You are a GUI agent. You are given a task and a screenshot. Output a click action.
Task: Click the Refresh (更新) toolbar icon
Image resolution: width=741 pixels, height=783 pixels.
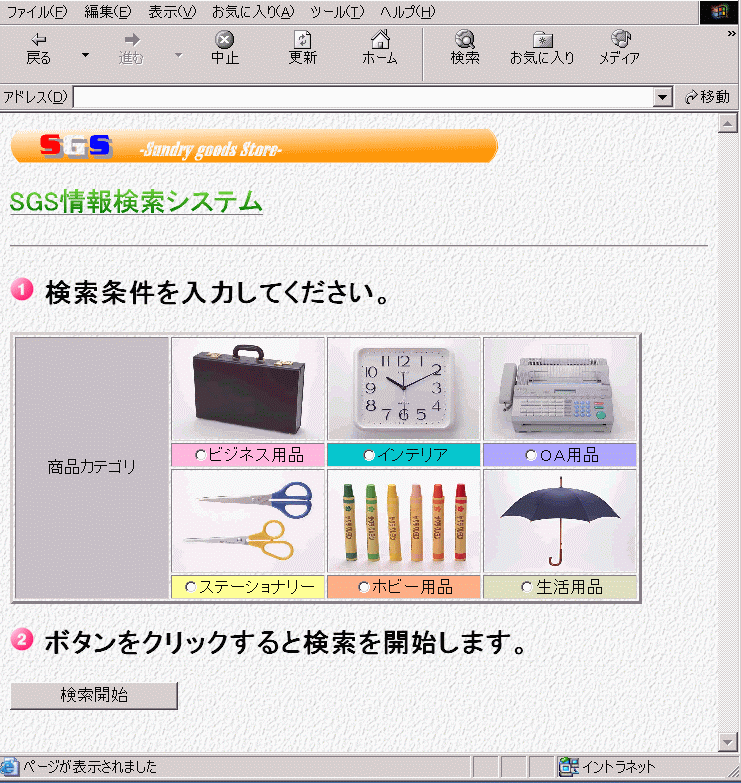click(302, 40)
